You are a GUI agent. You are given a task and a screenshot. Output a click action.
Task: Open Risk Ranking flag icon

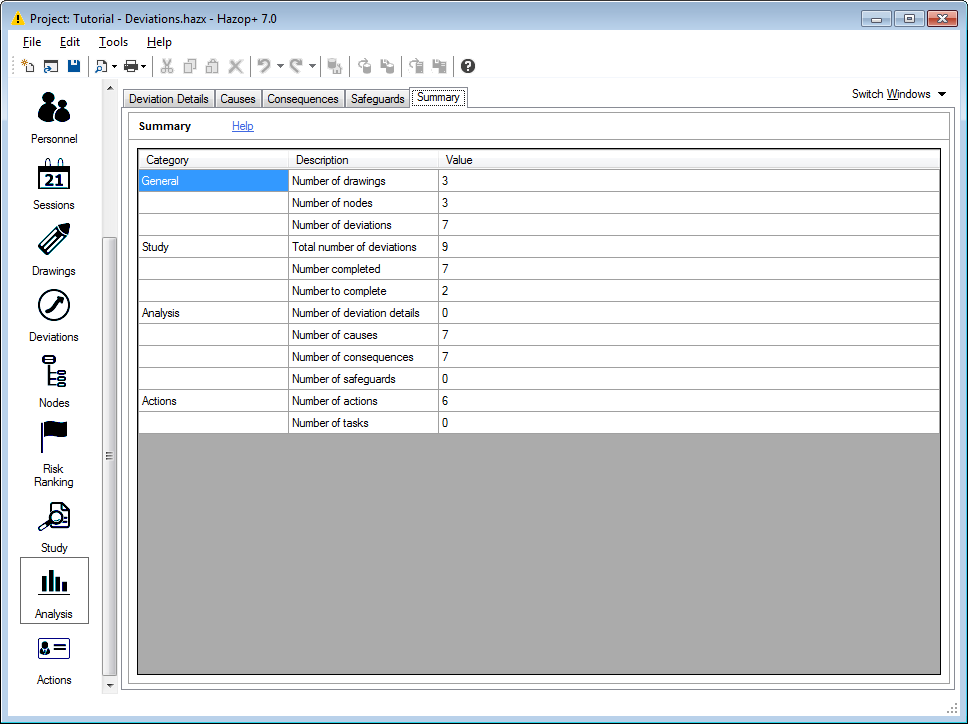[x=54, y=438]
